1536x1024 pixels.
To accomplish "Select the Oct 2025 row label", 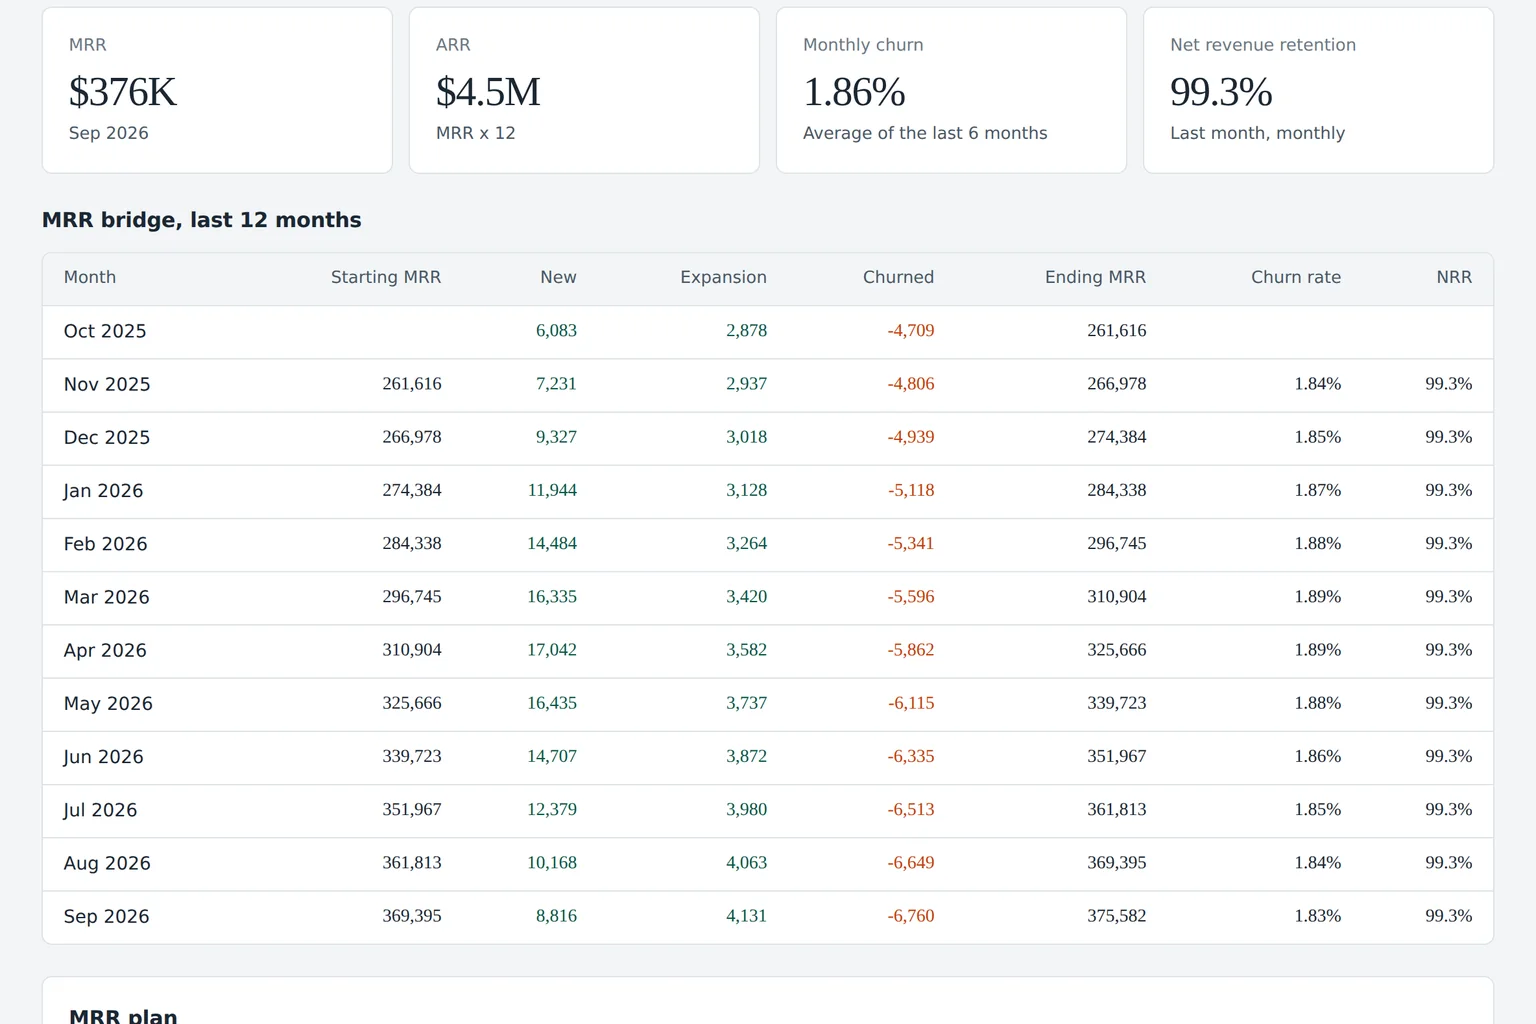I will coord(105,331).
